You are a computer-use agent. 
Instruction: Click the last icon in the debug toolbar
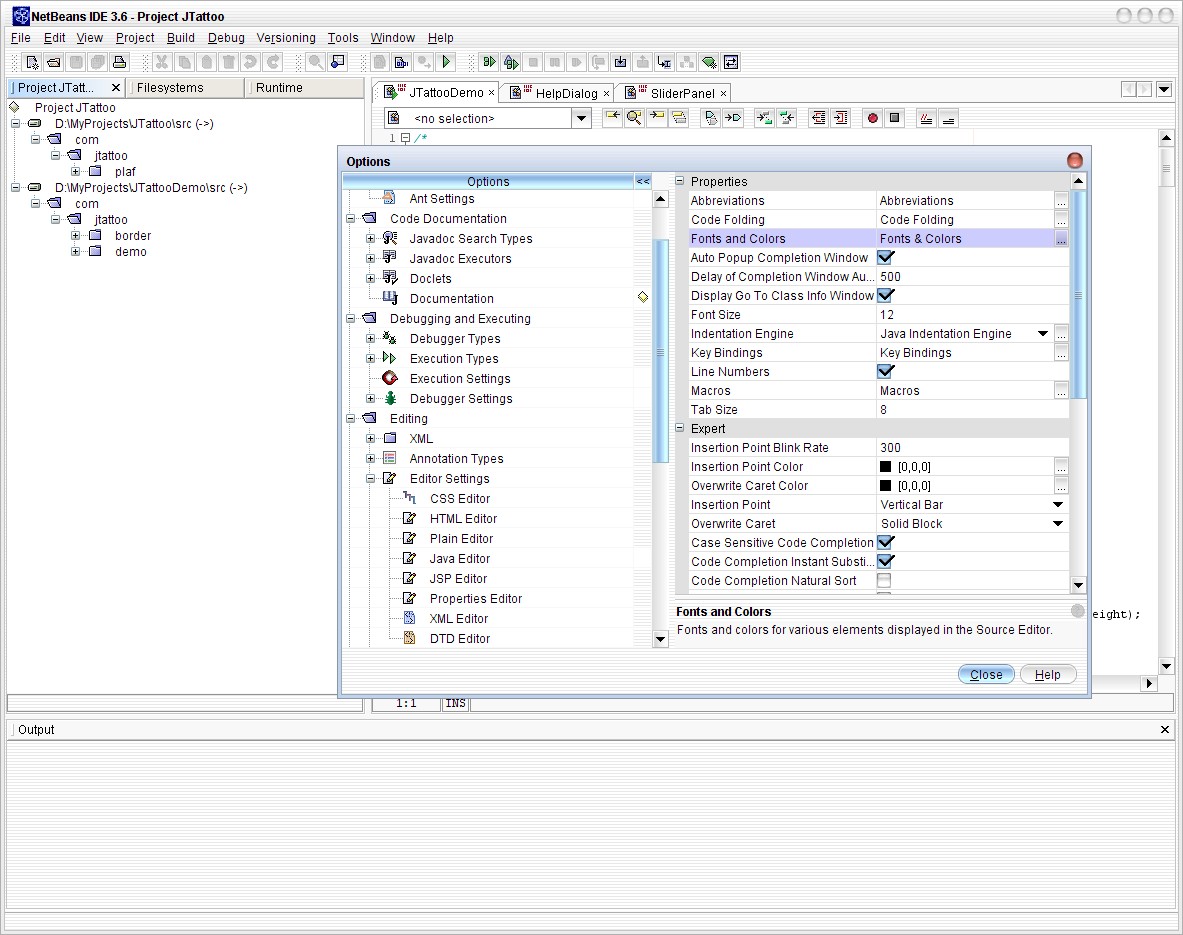click(x=730, y=62)
